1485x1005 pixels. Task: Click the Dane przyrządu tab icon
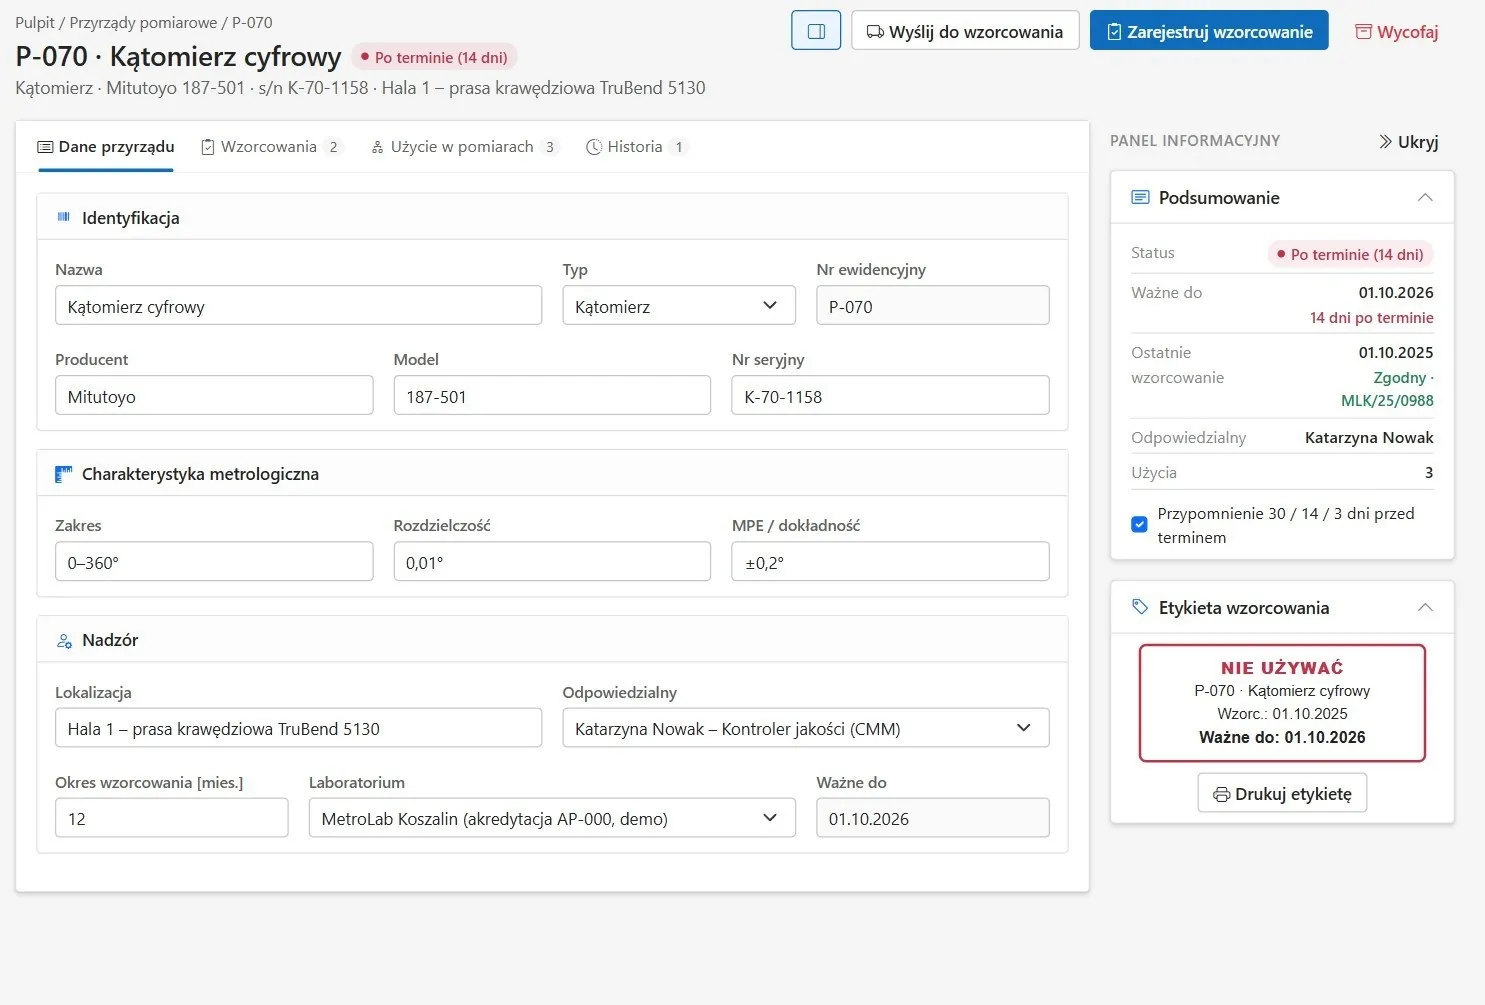coord(45,147)
